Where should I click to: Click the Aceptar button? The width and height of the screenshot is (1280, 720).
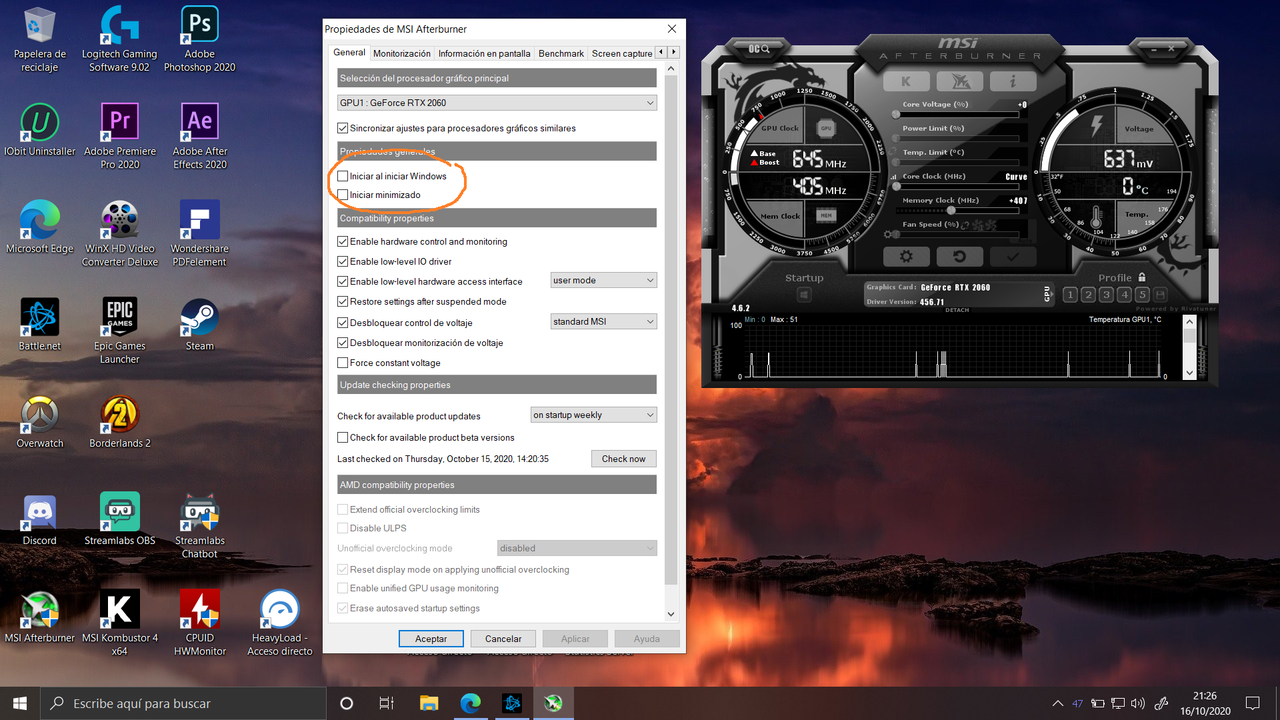[x=431, y=638]
